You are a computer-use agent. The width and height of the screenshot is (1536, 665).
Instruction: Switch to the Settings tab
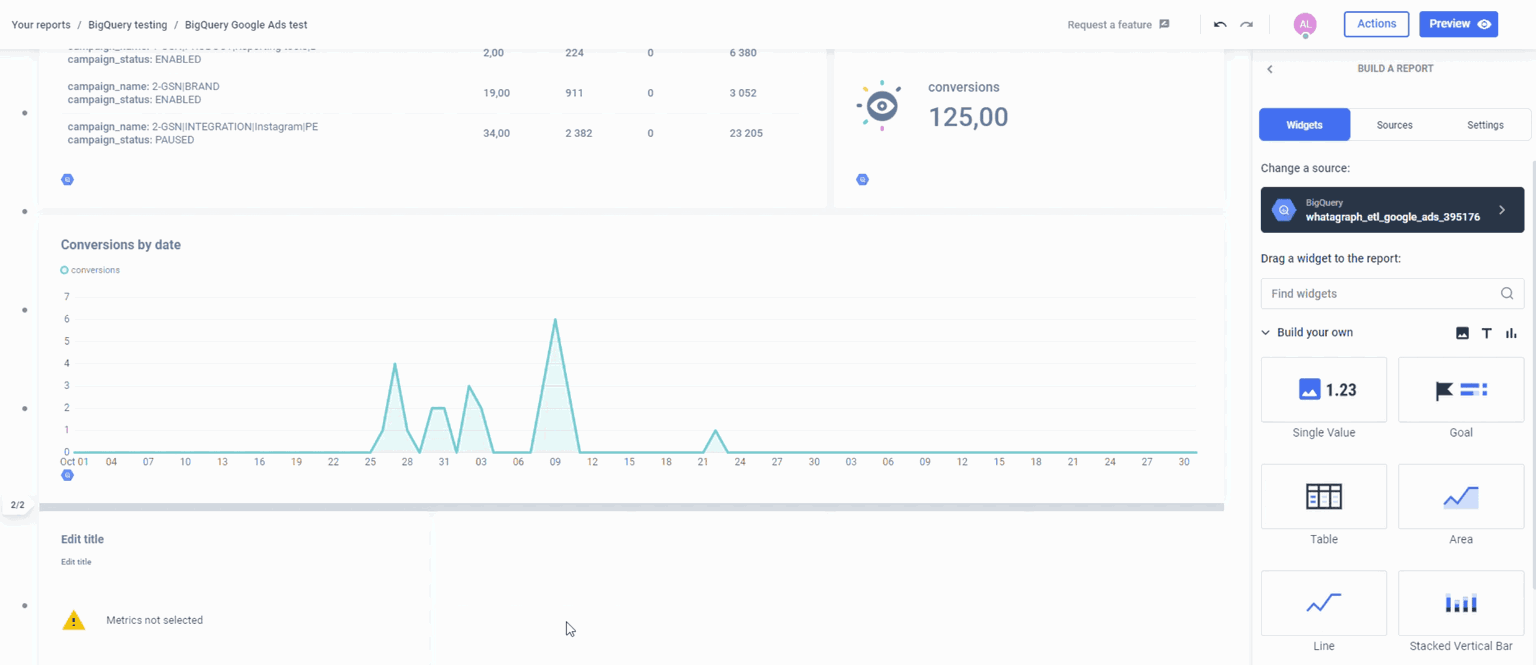(1485, 124)
